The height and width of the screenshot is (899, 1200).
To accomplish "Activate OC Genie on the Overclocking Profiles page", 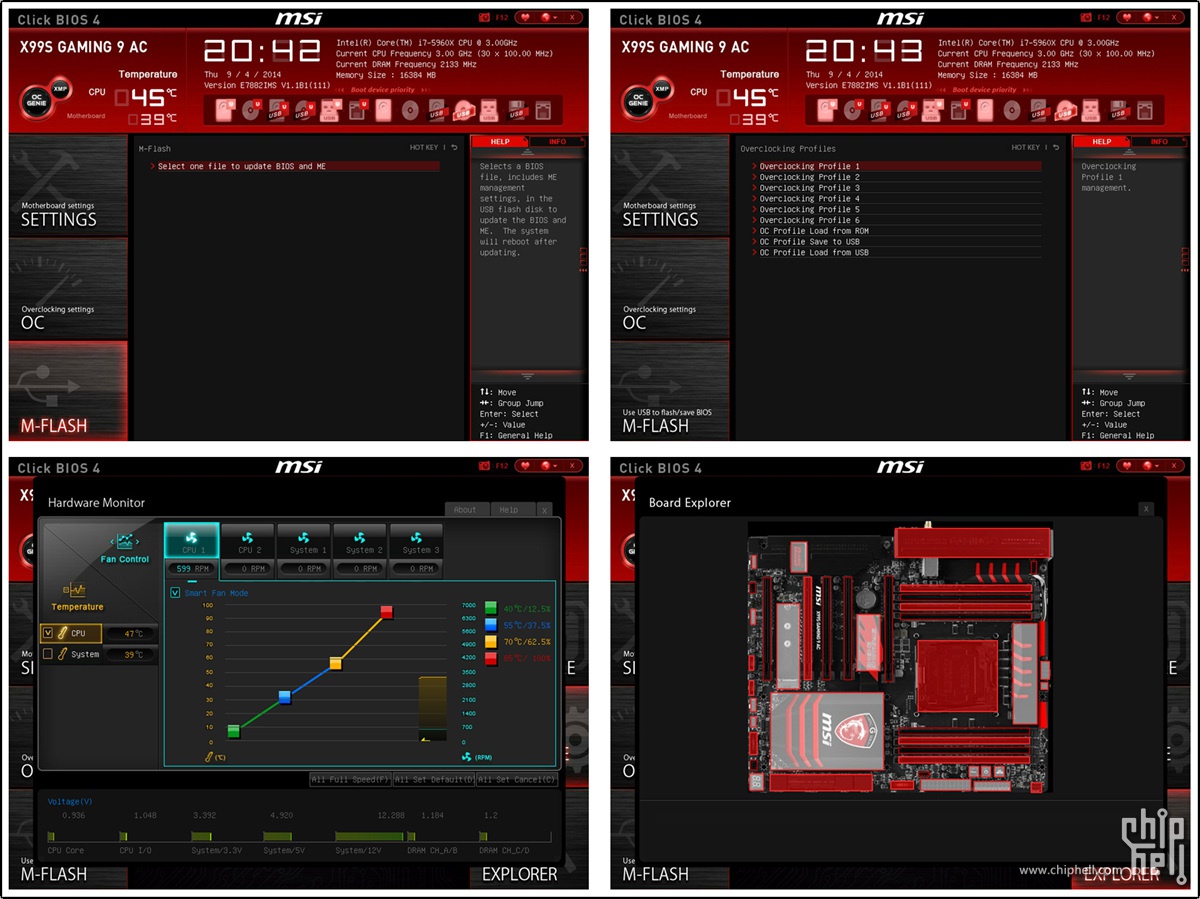I will point(639,101).
